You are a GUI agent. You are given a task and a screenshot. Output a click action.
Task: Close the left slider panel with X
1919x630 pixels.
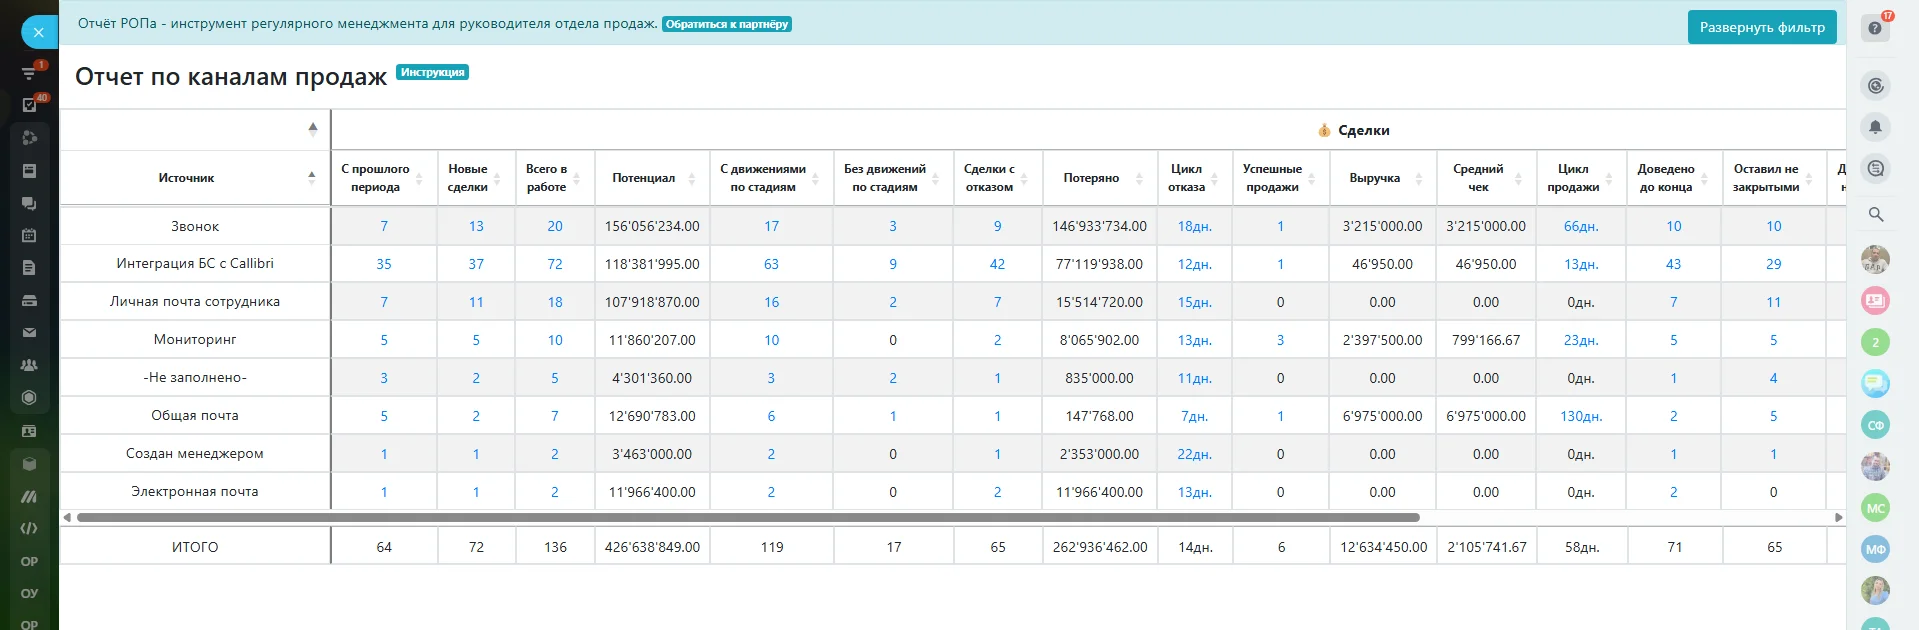[38, 32]
